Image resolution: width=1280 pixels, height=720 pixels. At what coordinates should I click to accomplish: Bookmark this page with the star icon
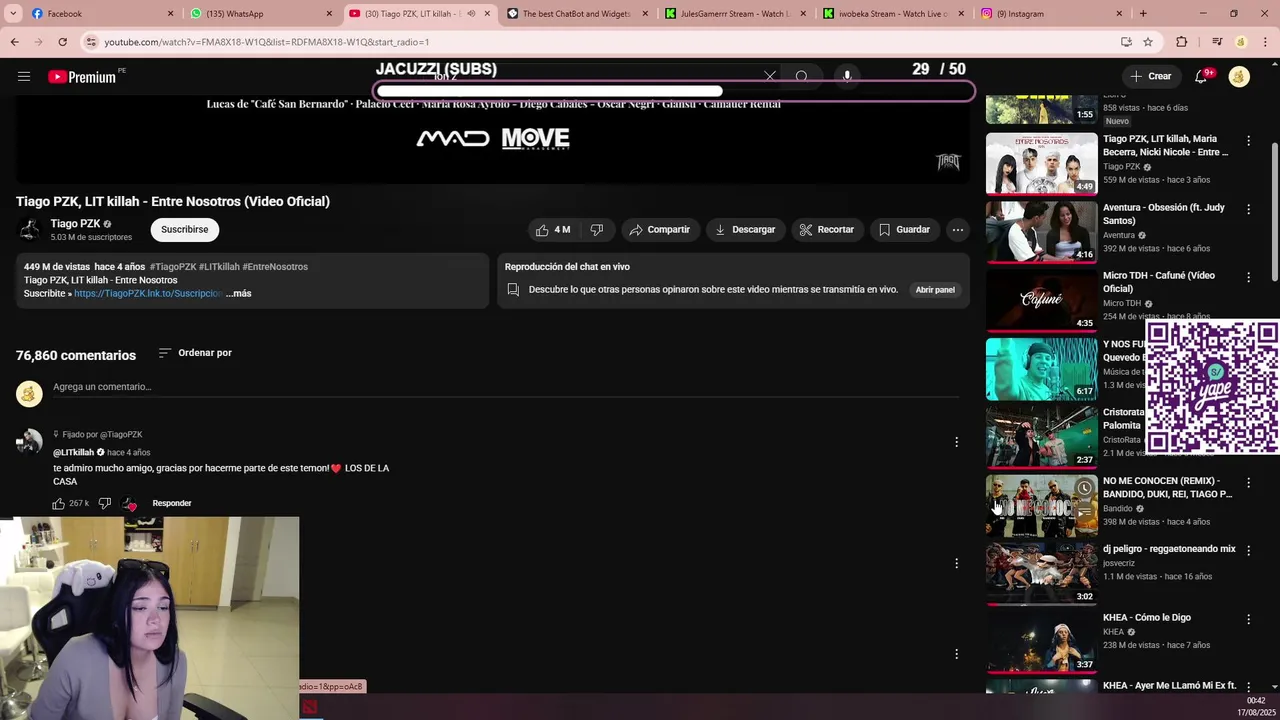(1148, 42)
